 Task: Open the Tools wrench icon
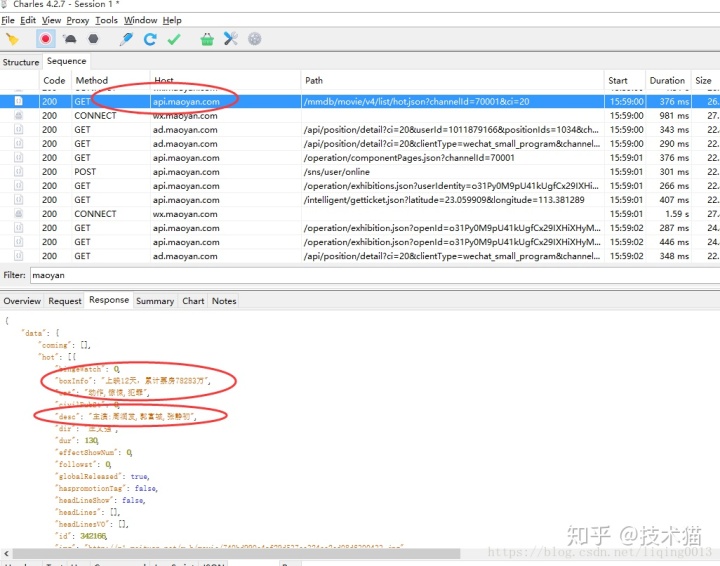tap(231, 39)
